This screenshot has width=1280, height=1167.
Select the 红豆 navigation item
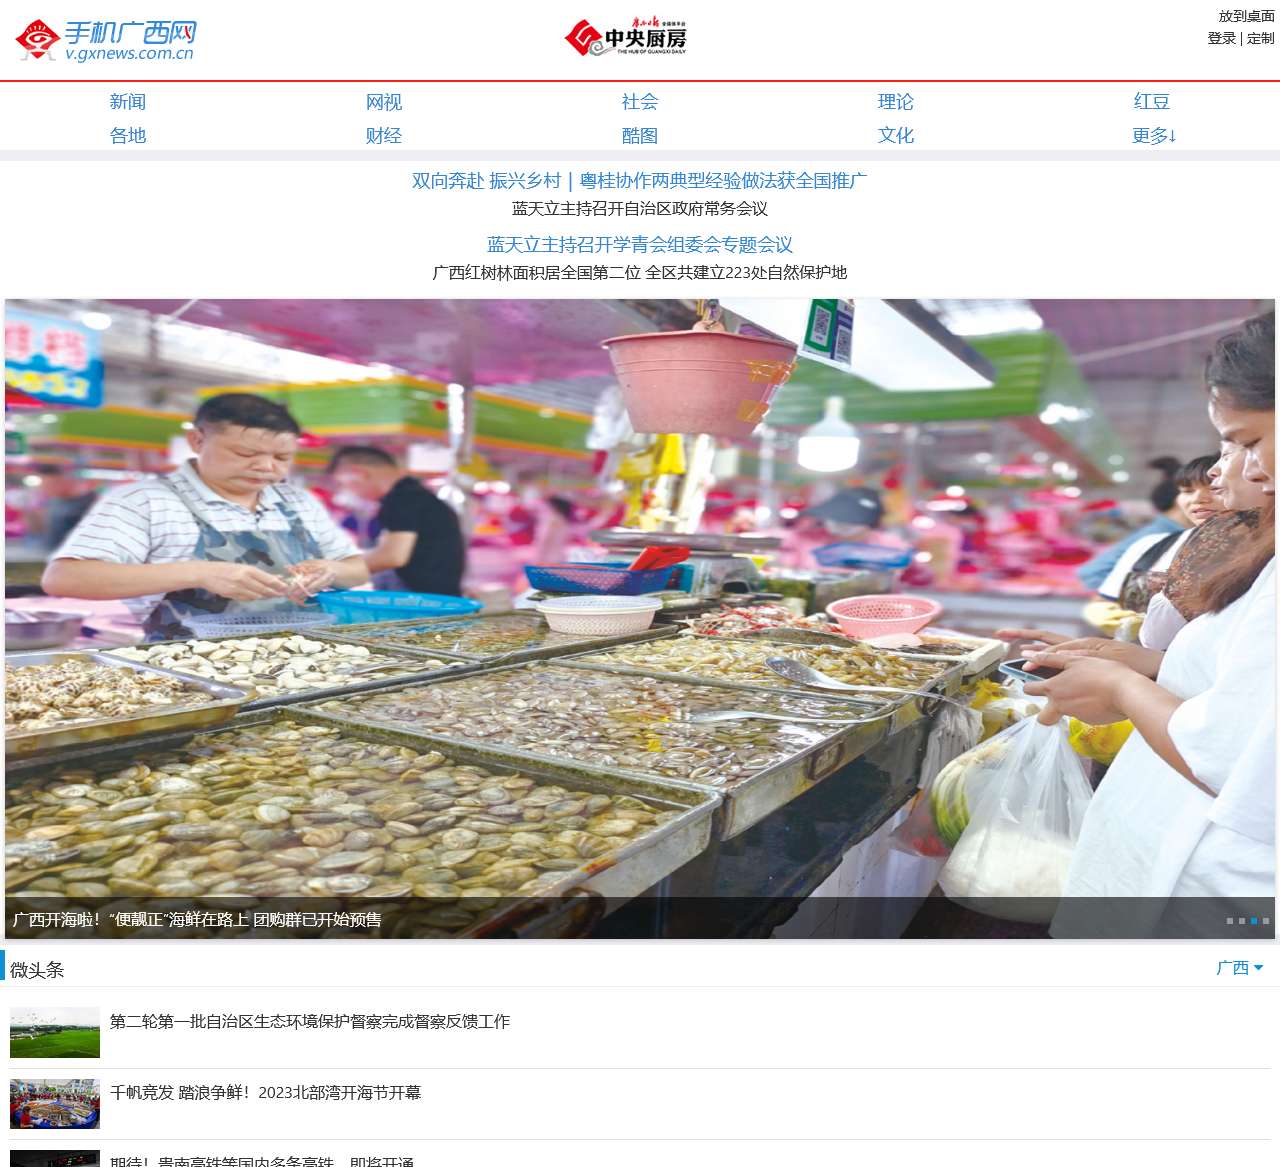coord(1151,101)
